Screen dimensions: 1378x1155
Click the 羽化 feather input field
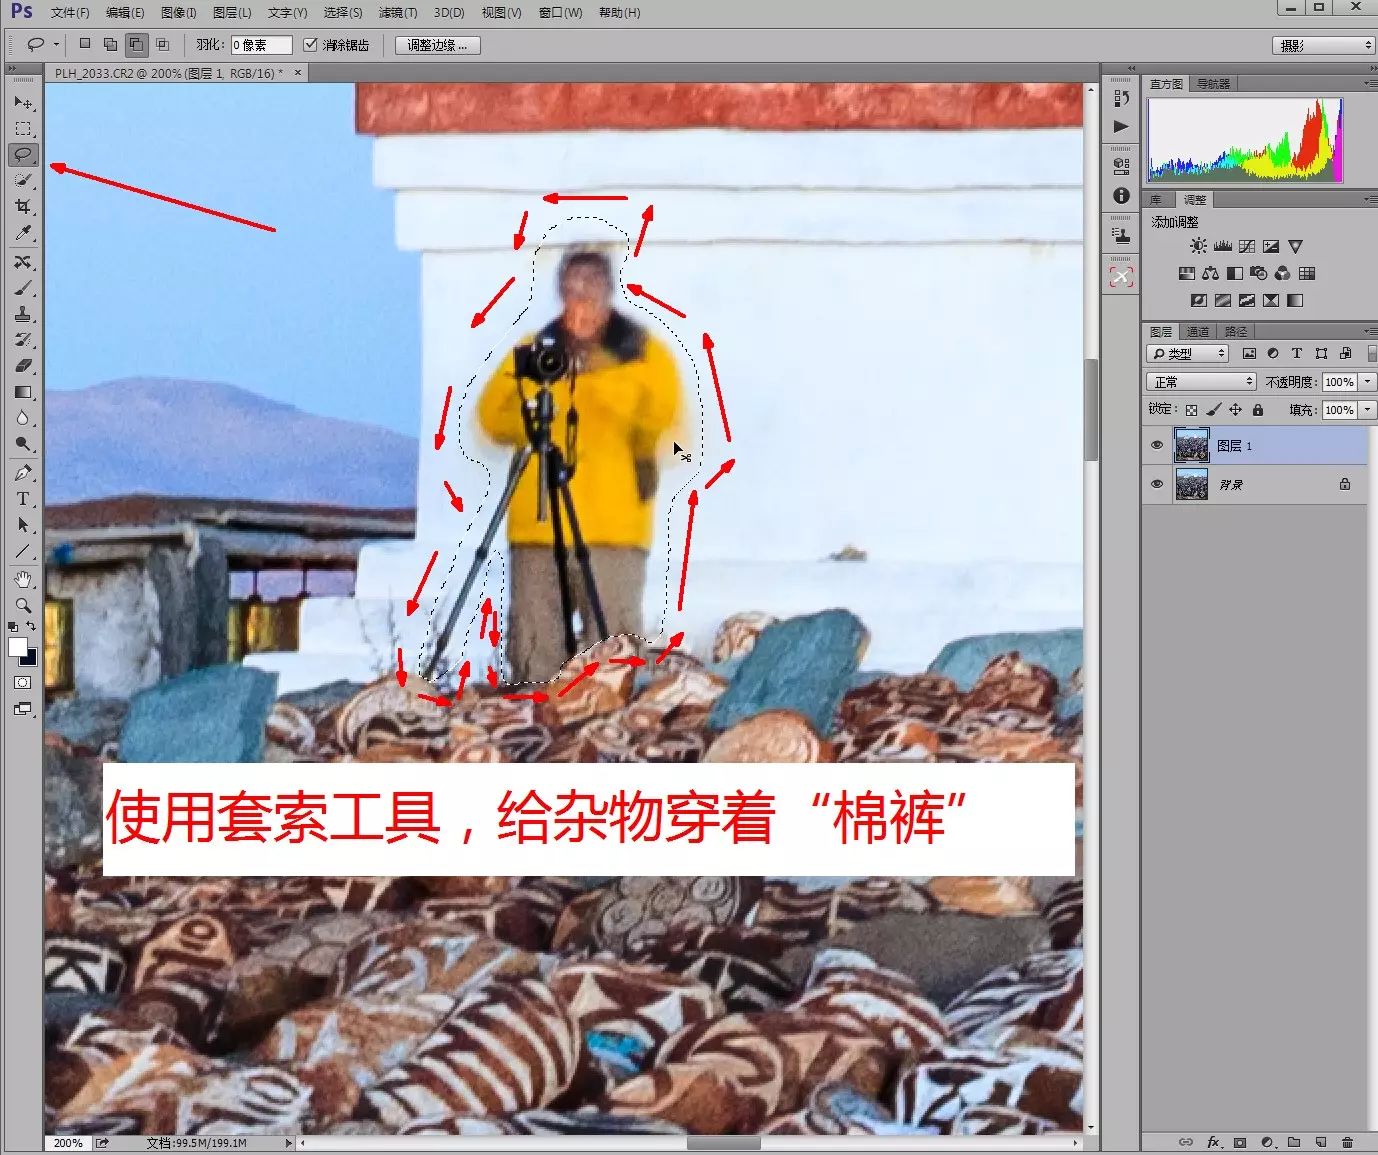tap(261, 45)
